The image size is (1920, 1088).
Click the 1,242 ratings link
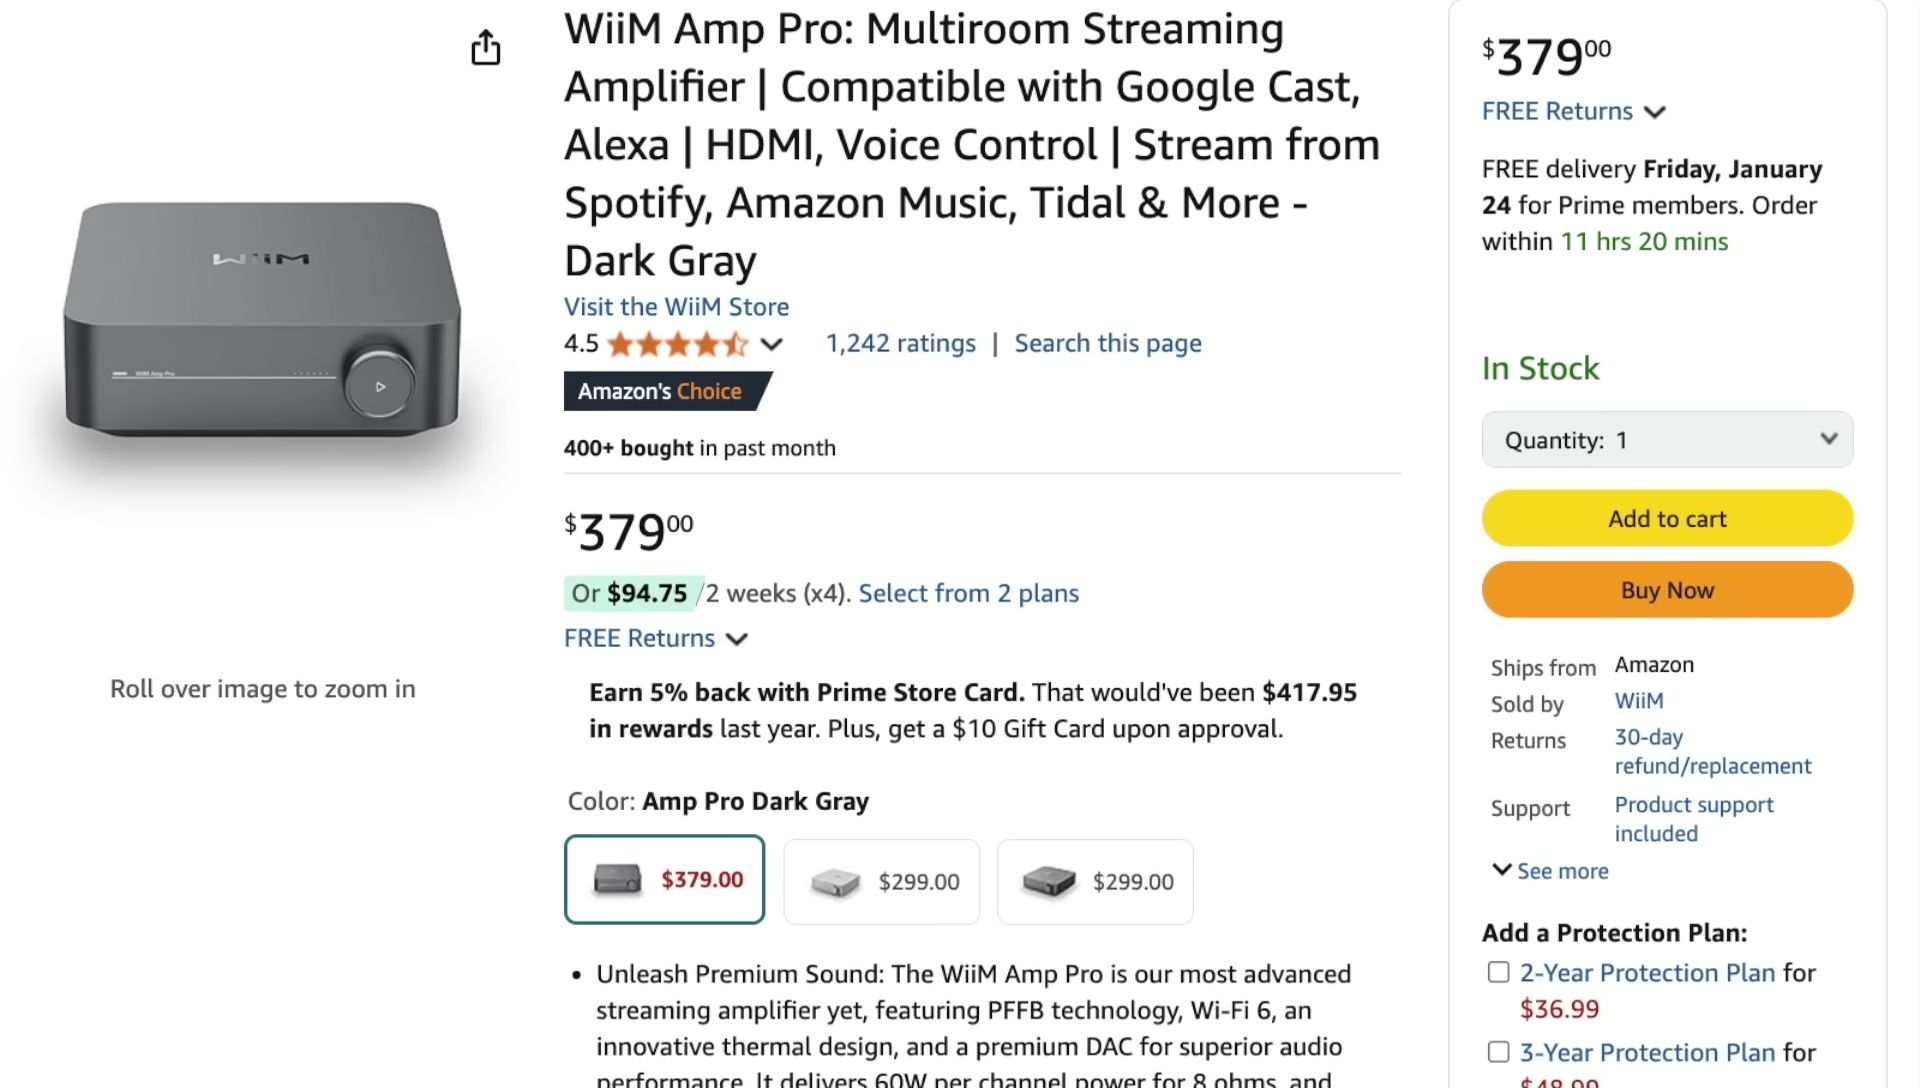[900, 343]
